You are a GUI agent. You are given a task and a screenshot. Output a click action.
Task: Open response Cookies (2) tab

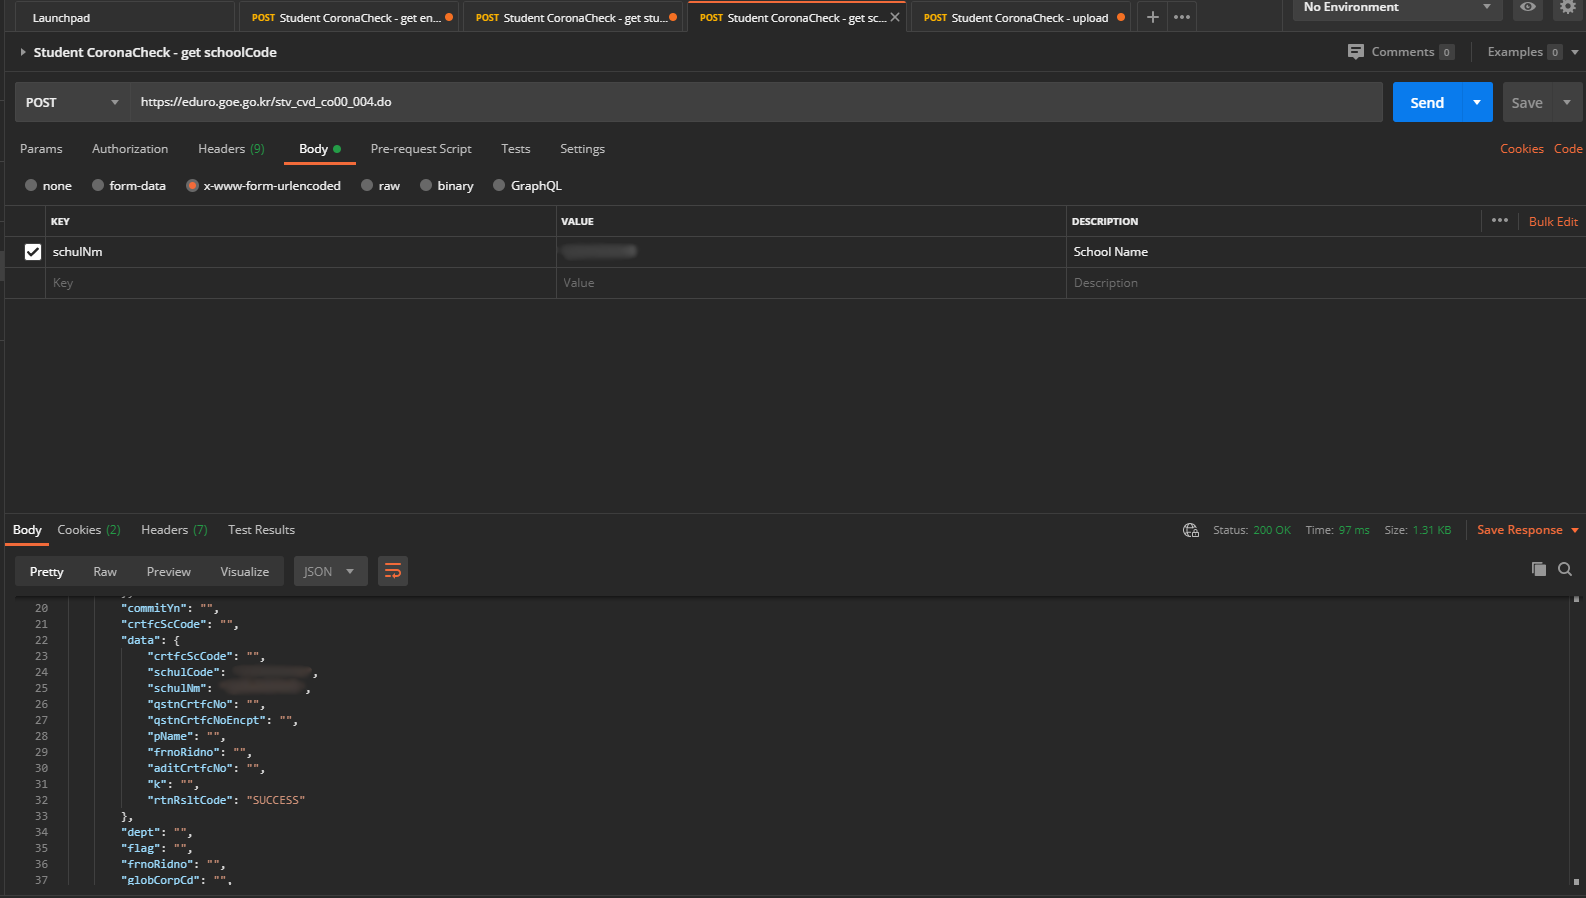click(89, 530)
